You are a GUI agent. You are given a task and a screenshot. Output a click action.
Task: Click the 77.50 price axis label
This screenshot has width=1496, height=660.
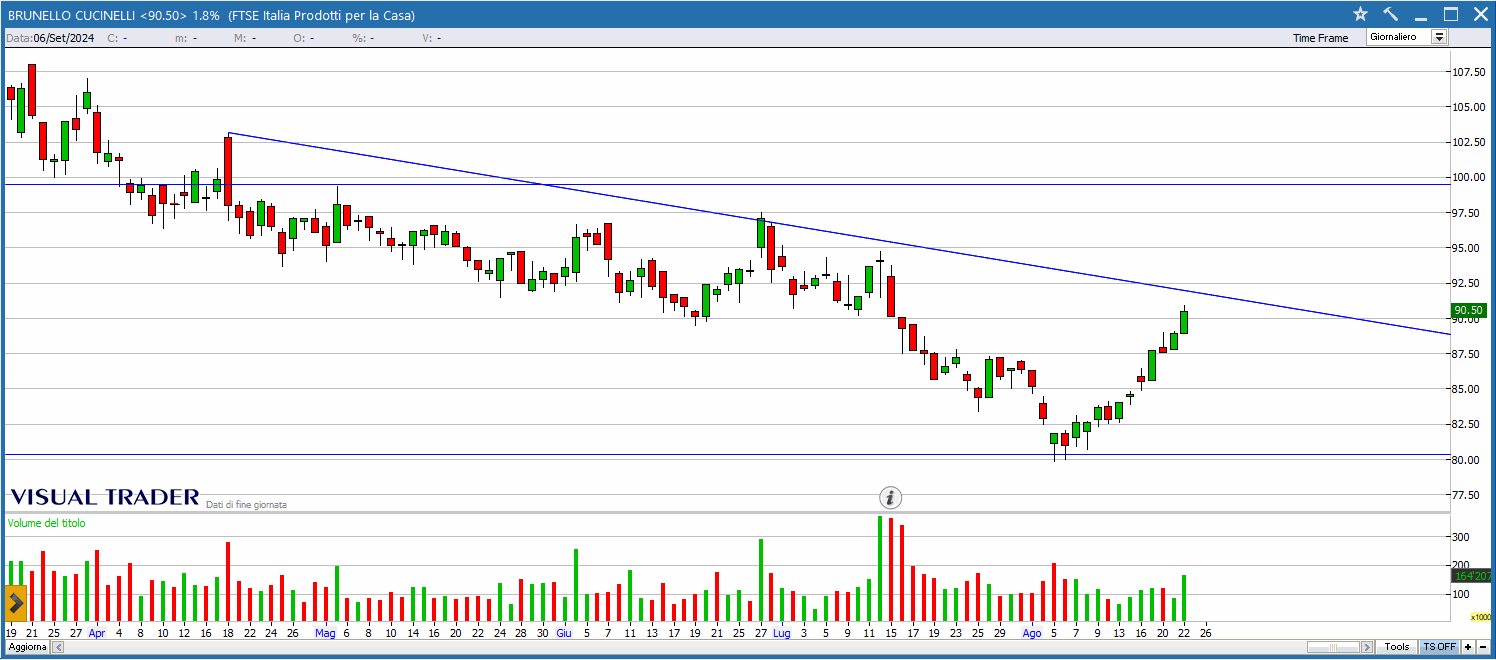coord(1468,495)
